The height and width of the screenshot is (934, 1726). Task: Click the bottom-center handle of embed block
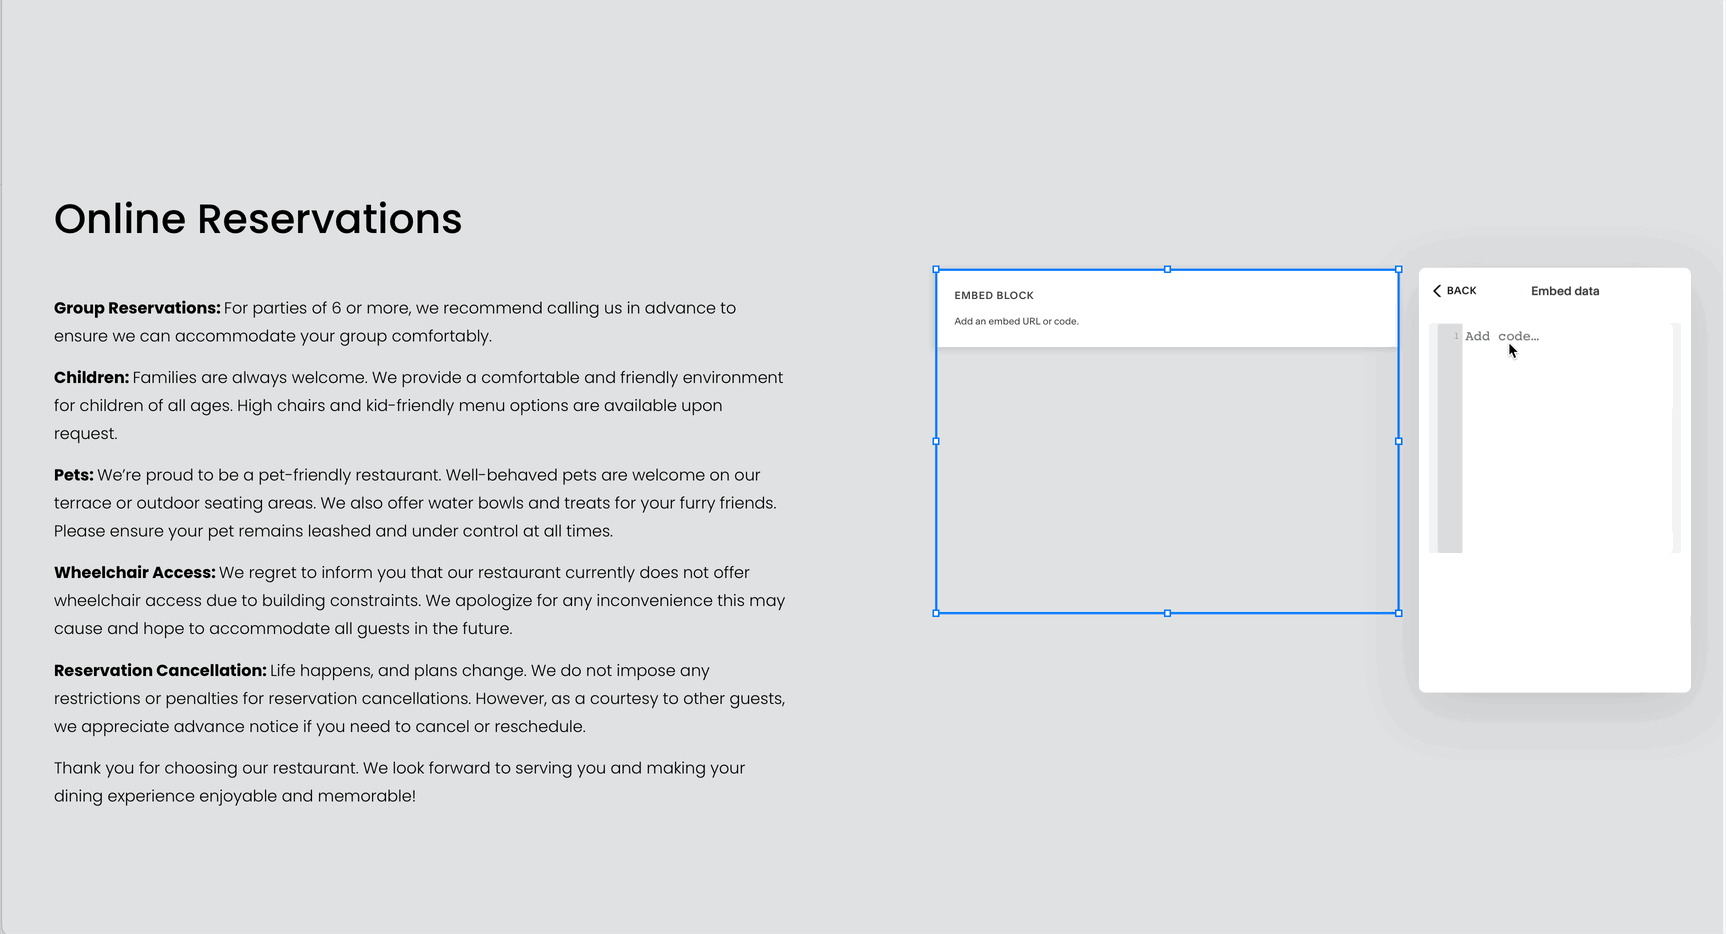1167,613
